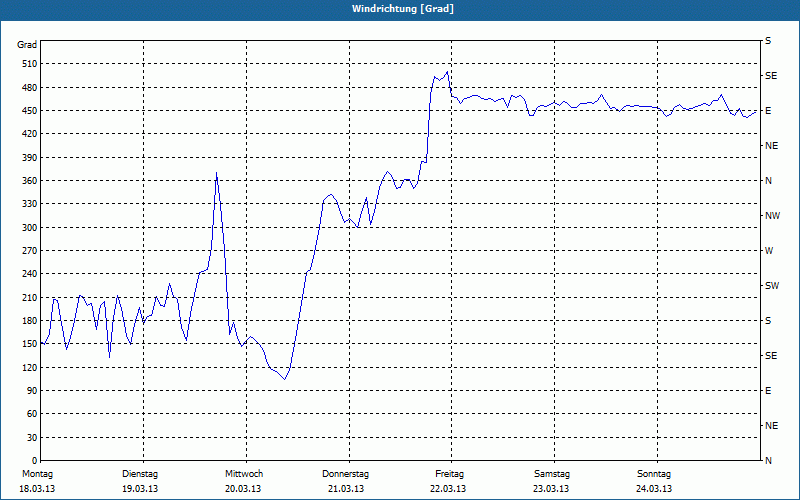Image resolution: width=800 pixels, height=500 pixels.
Task: Click the 360 y-axis tick label
Action: tap(30, 181)
